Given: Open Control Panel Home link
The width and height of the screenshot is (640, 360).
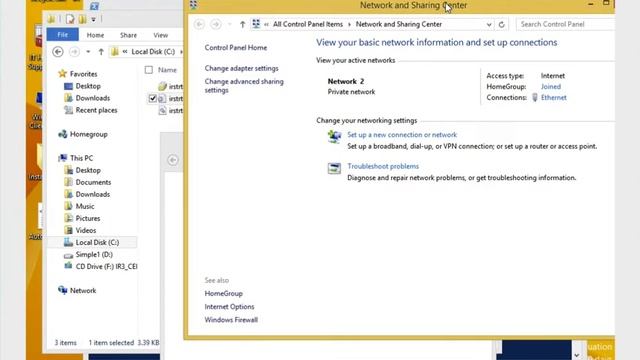Looking at the screenshot, I should coord(236,48).
